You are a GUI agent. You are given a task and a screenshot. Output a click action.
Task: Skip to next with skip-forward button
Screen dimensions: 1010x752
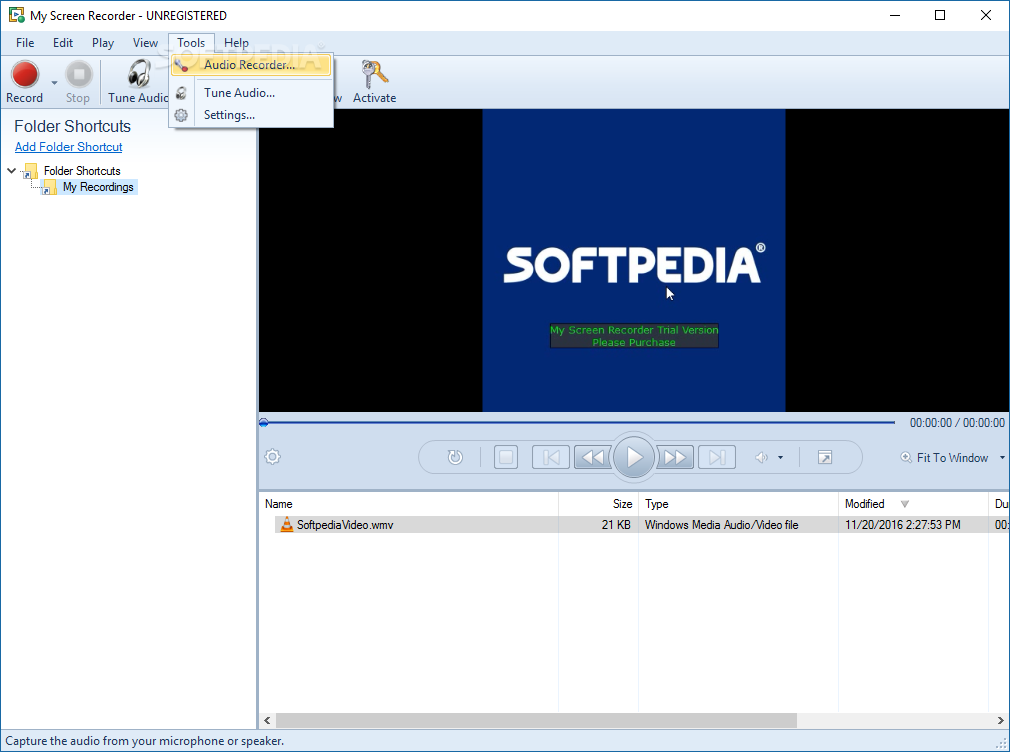coord(717,458)
